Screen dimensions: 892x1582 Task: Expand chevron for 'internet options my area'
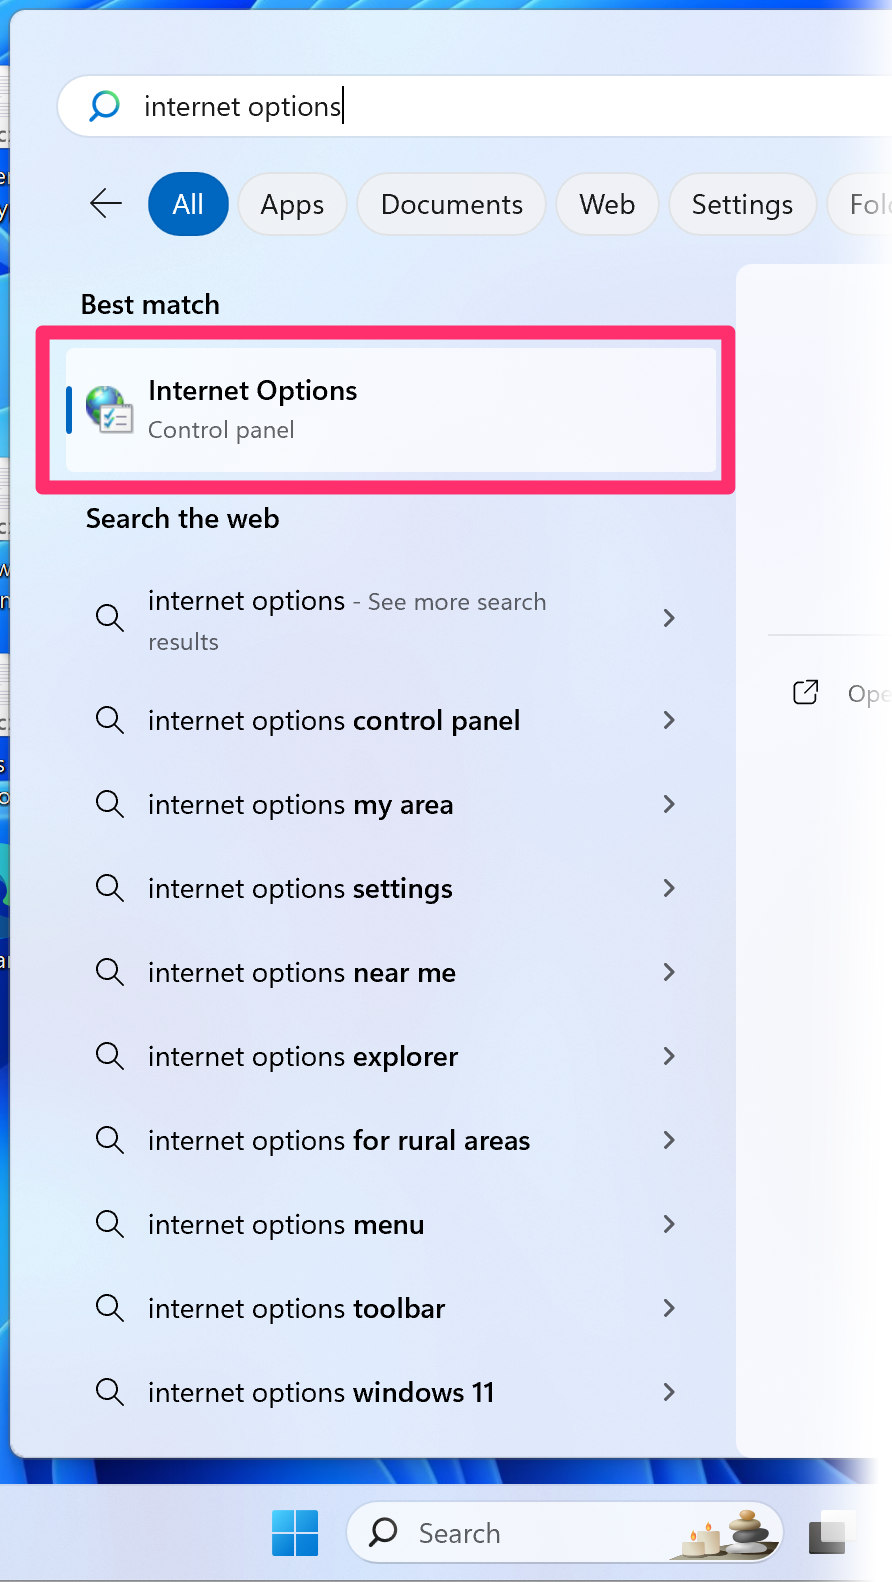669,804
